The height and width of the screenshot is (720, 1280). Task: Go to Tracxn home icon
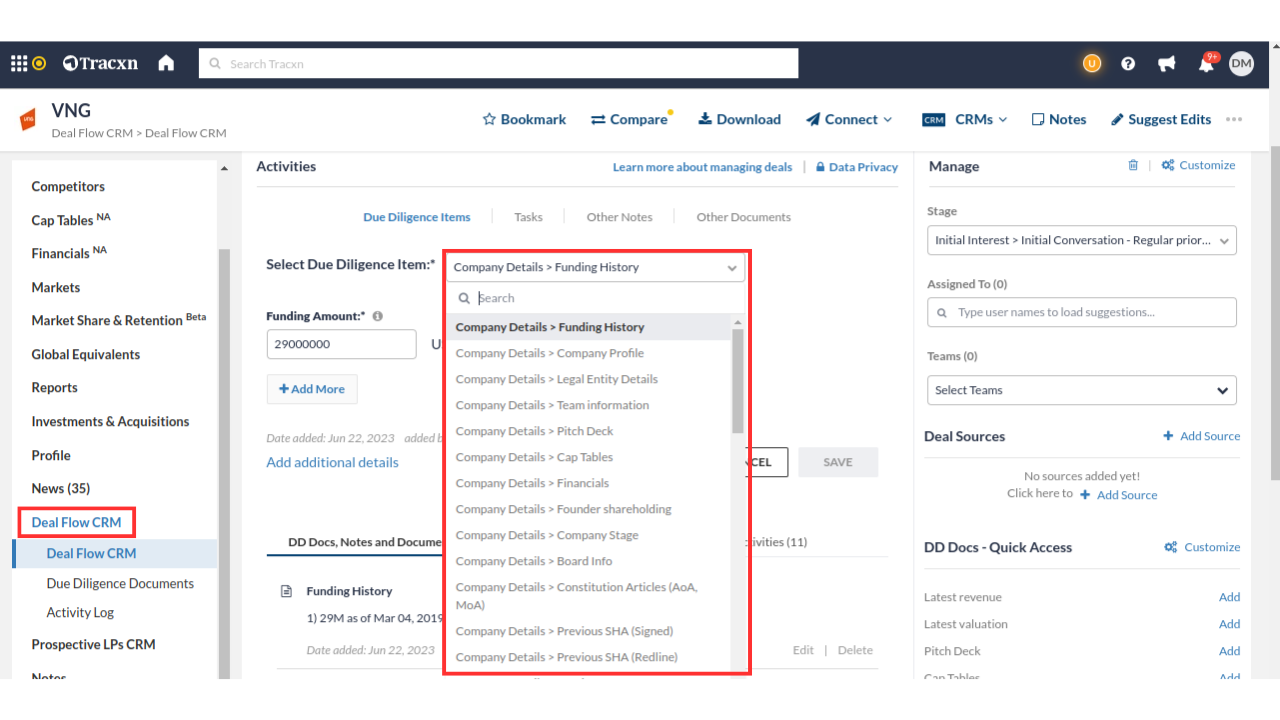[166, 63]
